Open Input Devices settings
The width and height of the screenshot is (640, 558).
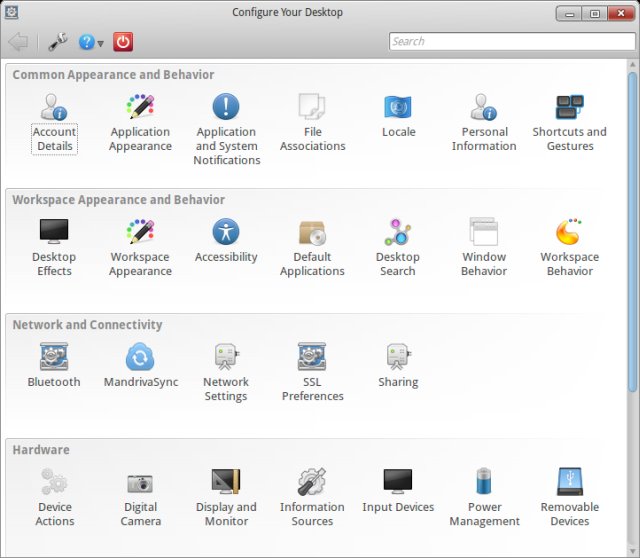(x=398, y=491)
